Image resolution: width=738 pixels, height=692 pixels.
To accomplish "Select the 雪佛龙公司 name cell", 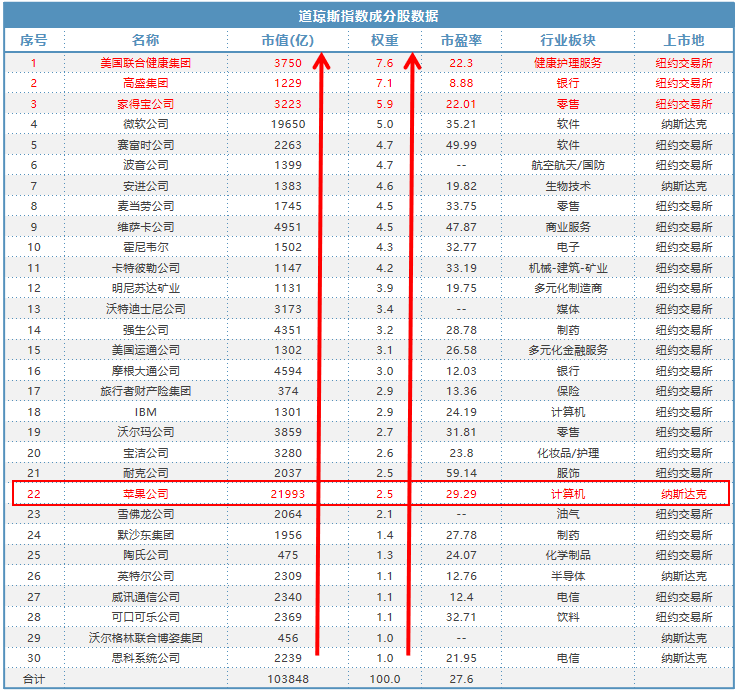I will click(x=145, y=514).
